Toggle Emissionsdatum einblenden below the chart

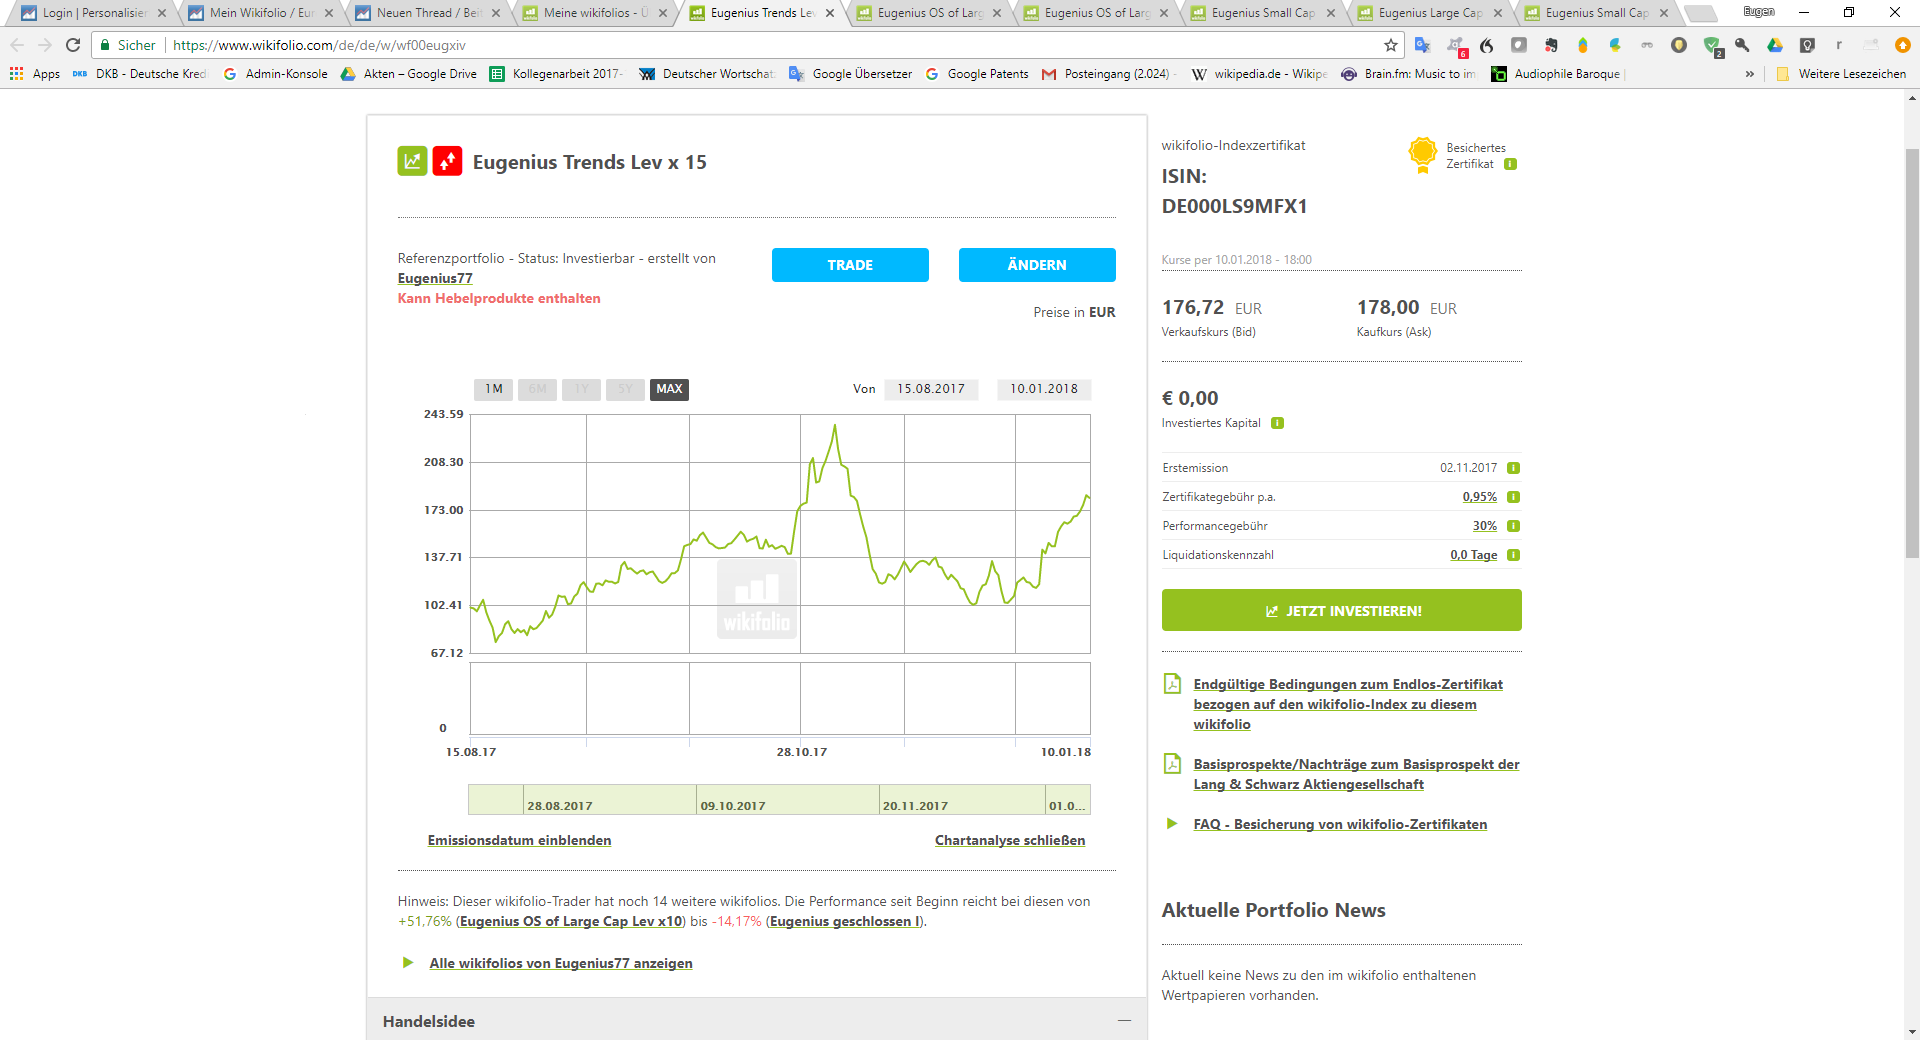click(x=519, y=840)
